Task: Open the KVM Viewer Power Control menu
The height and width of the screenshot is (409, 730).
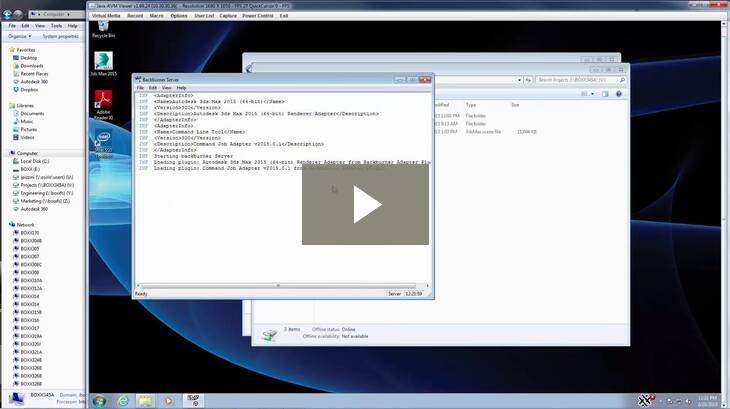Action: (258, 16)
